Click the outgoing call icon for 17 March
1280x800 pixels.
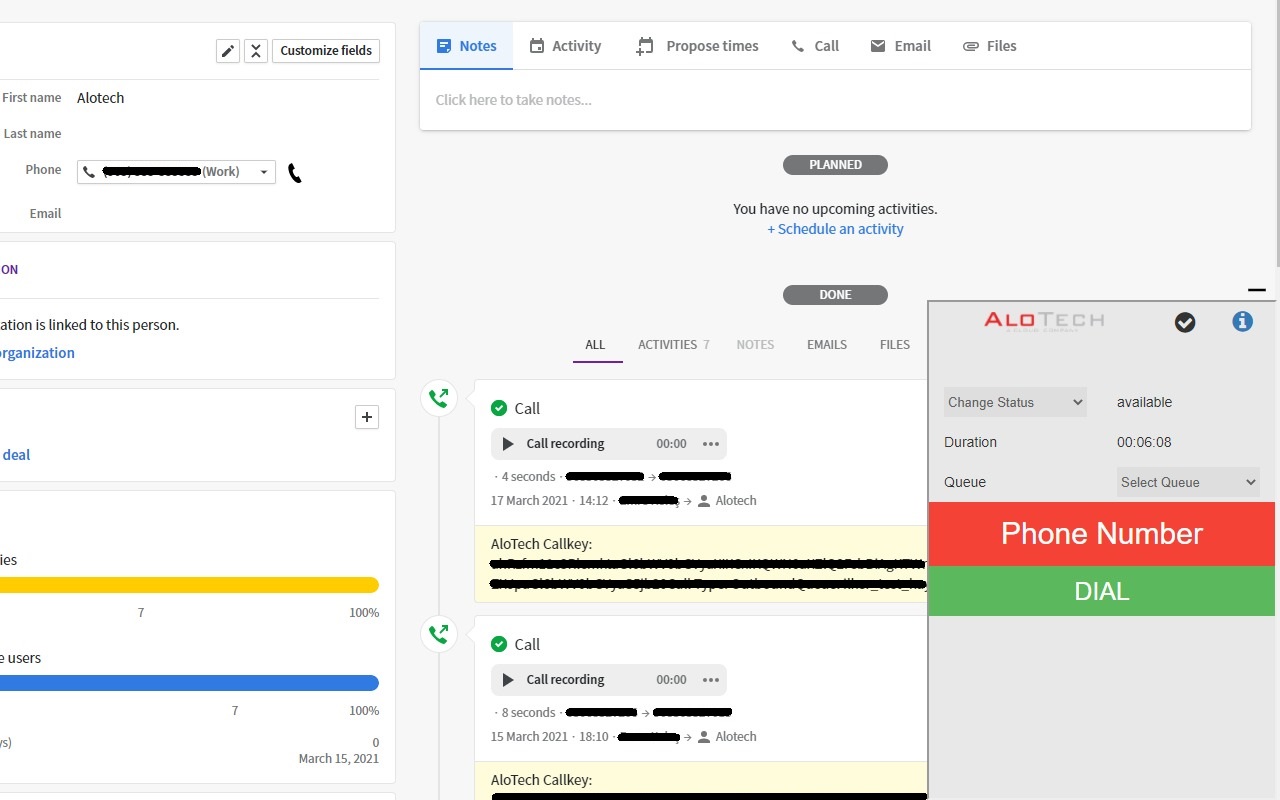point(439,398)
